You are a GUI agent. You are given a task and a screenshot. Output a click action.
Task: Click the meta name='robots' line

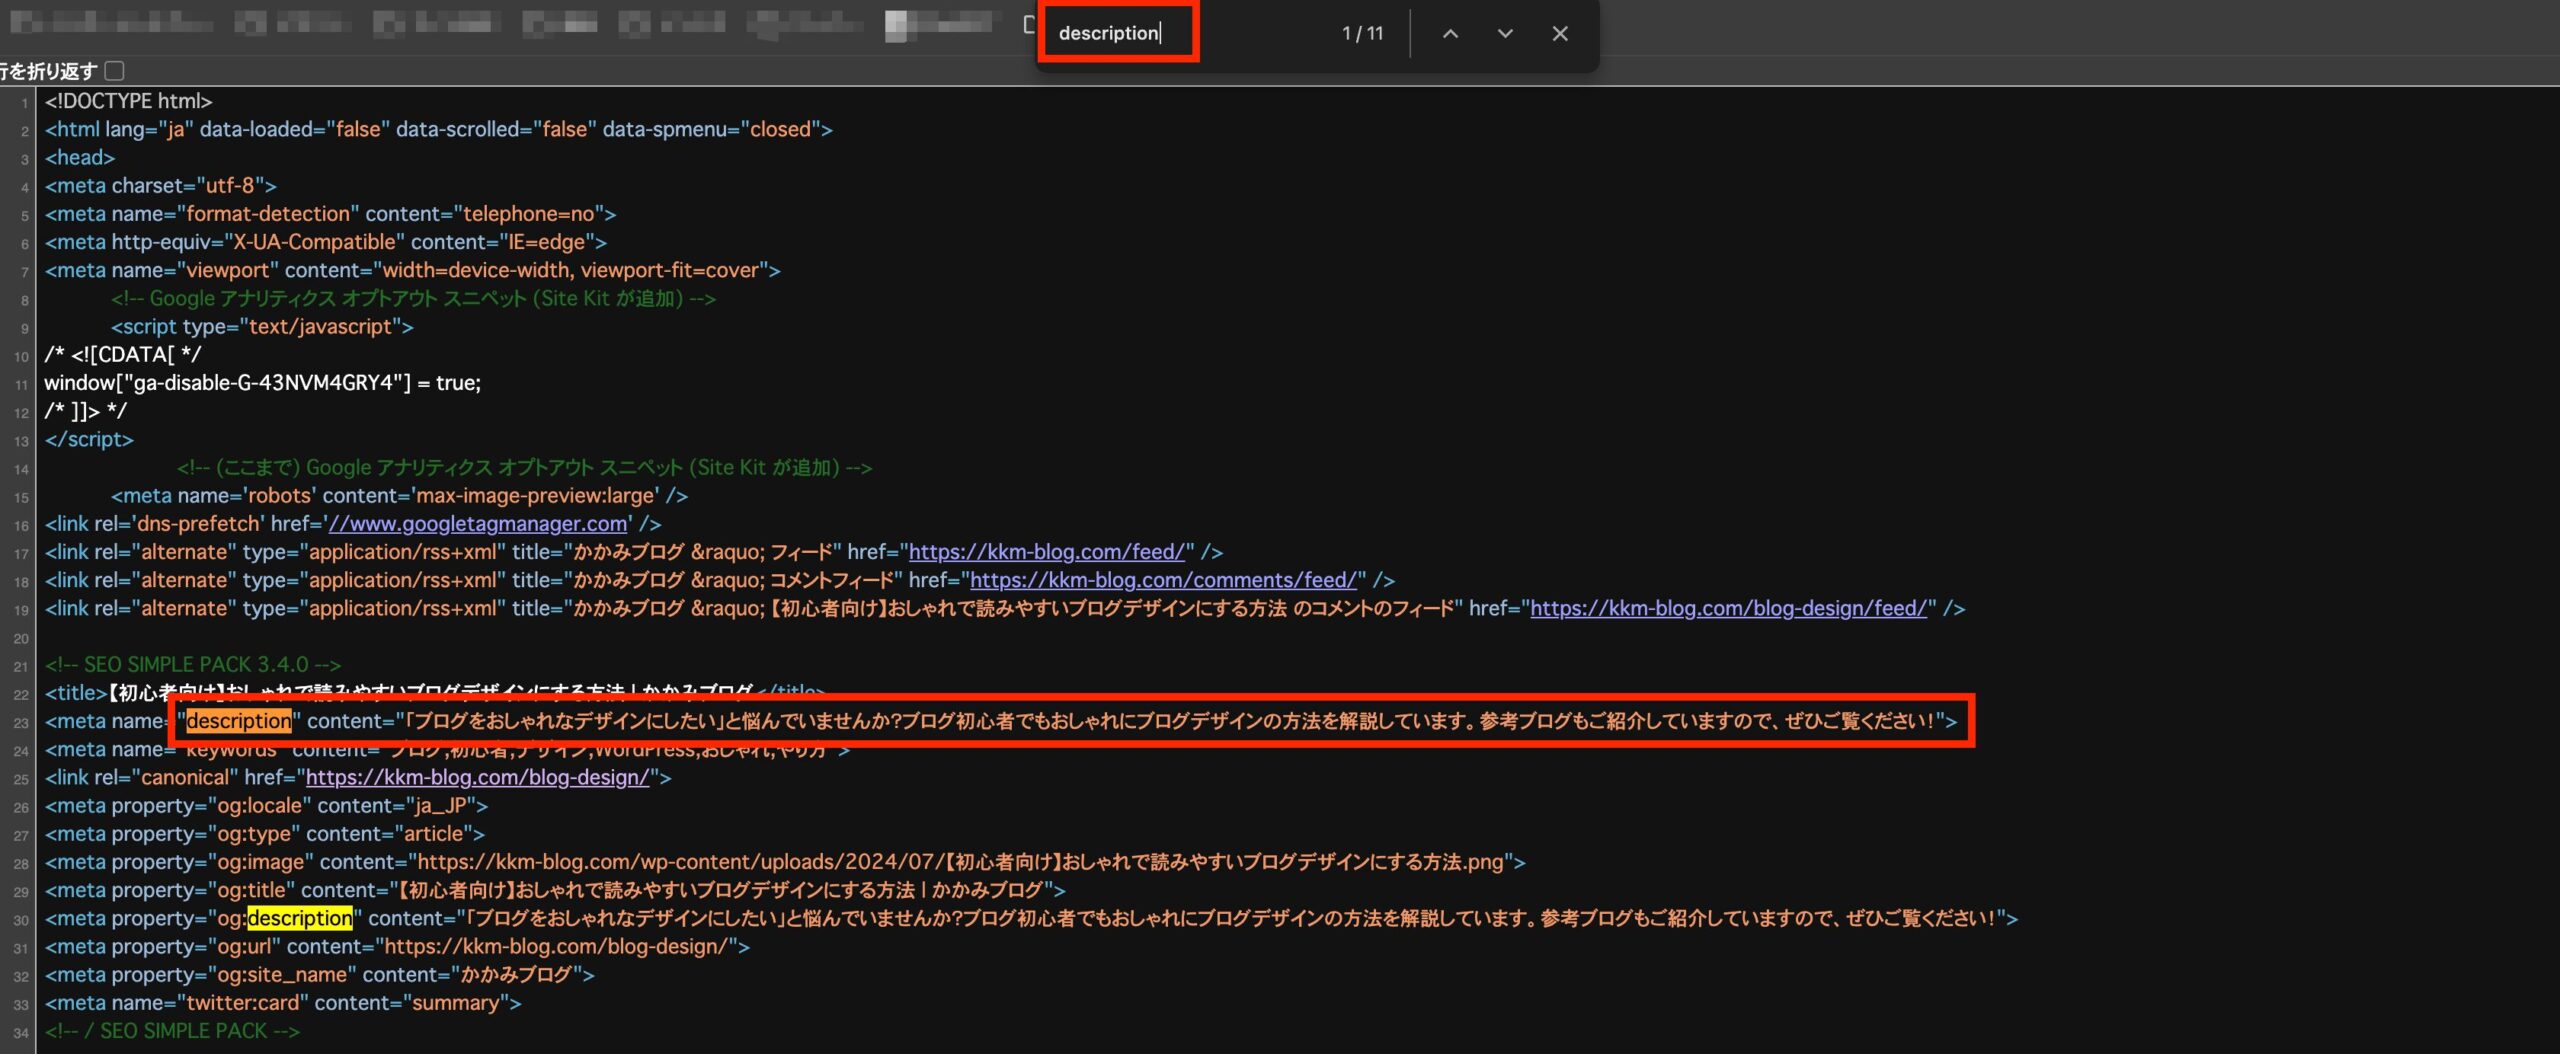(x=399, y=496)
